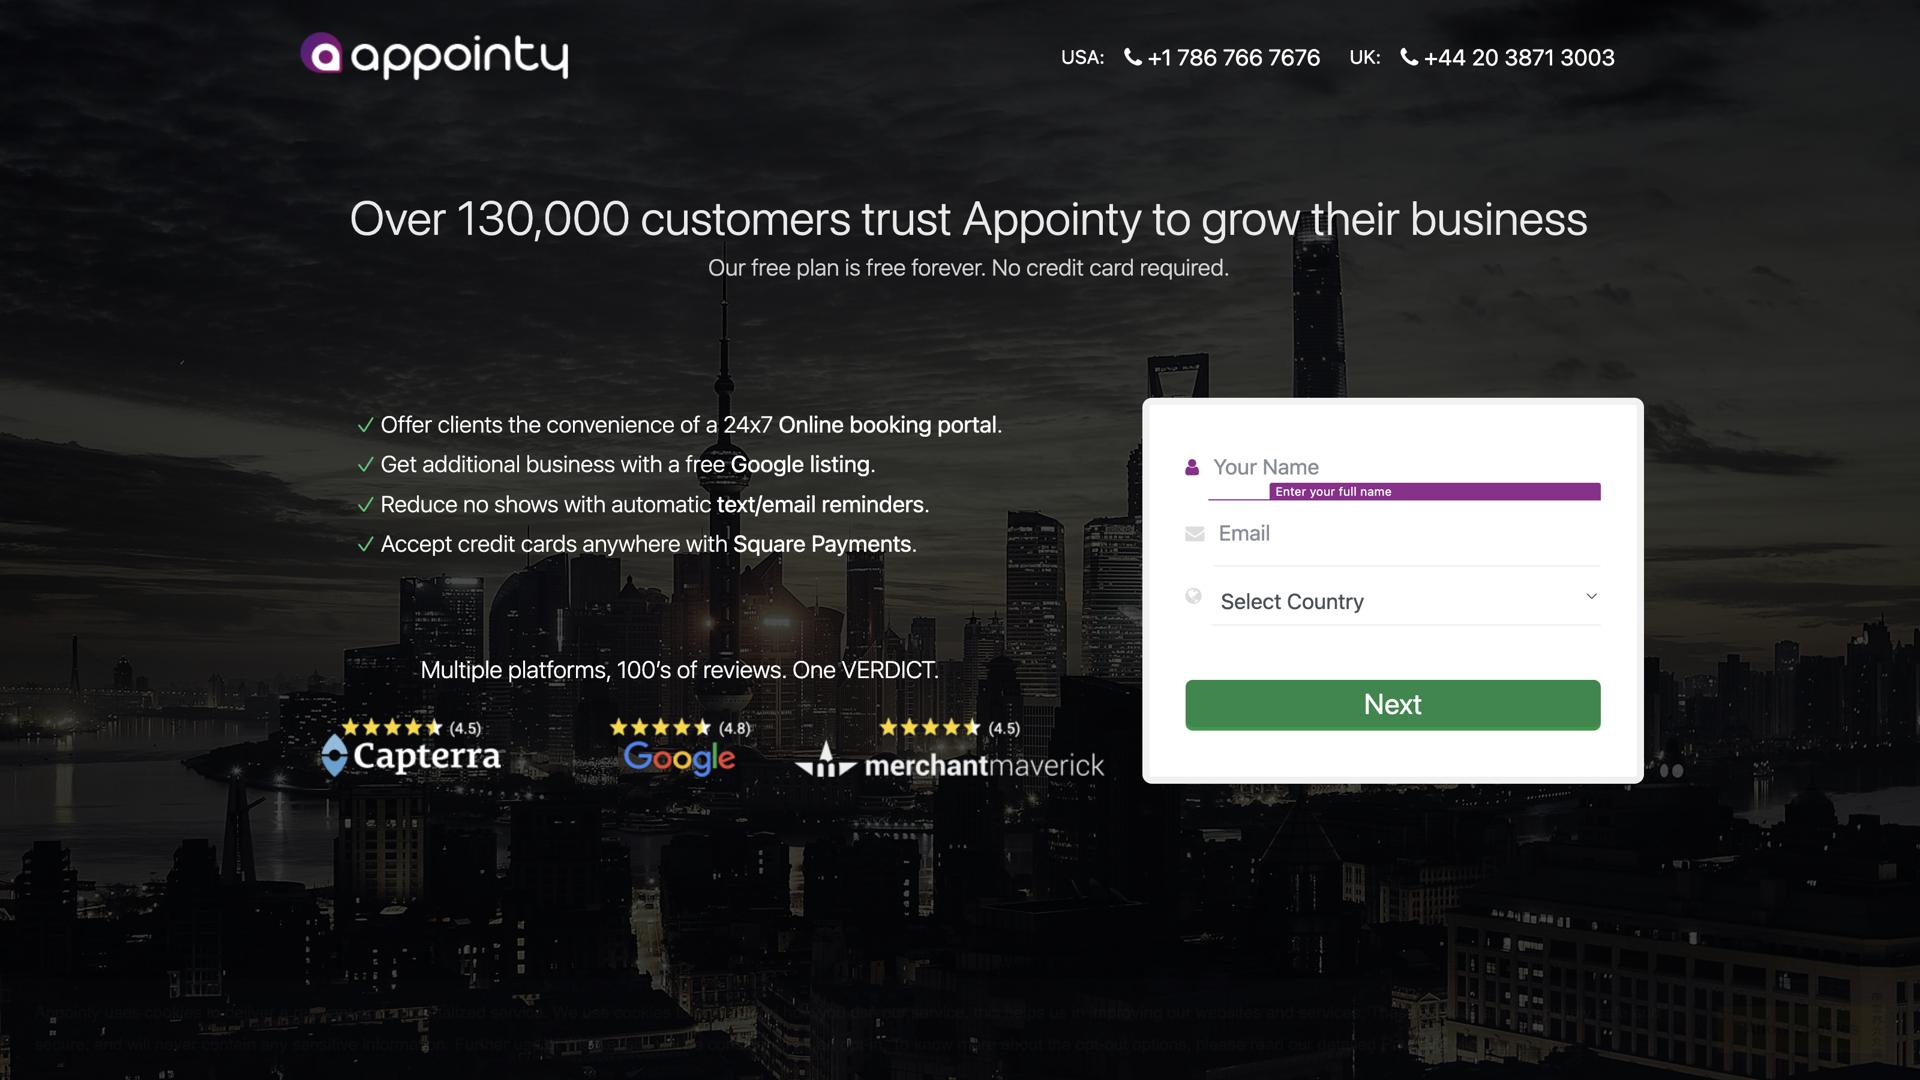
Task: Click the Google 4.8 star rating
Action: pyautogui.click(x=679, y=728)
